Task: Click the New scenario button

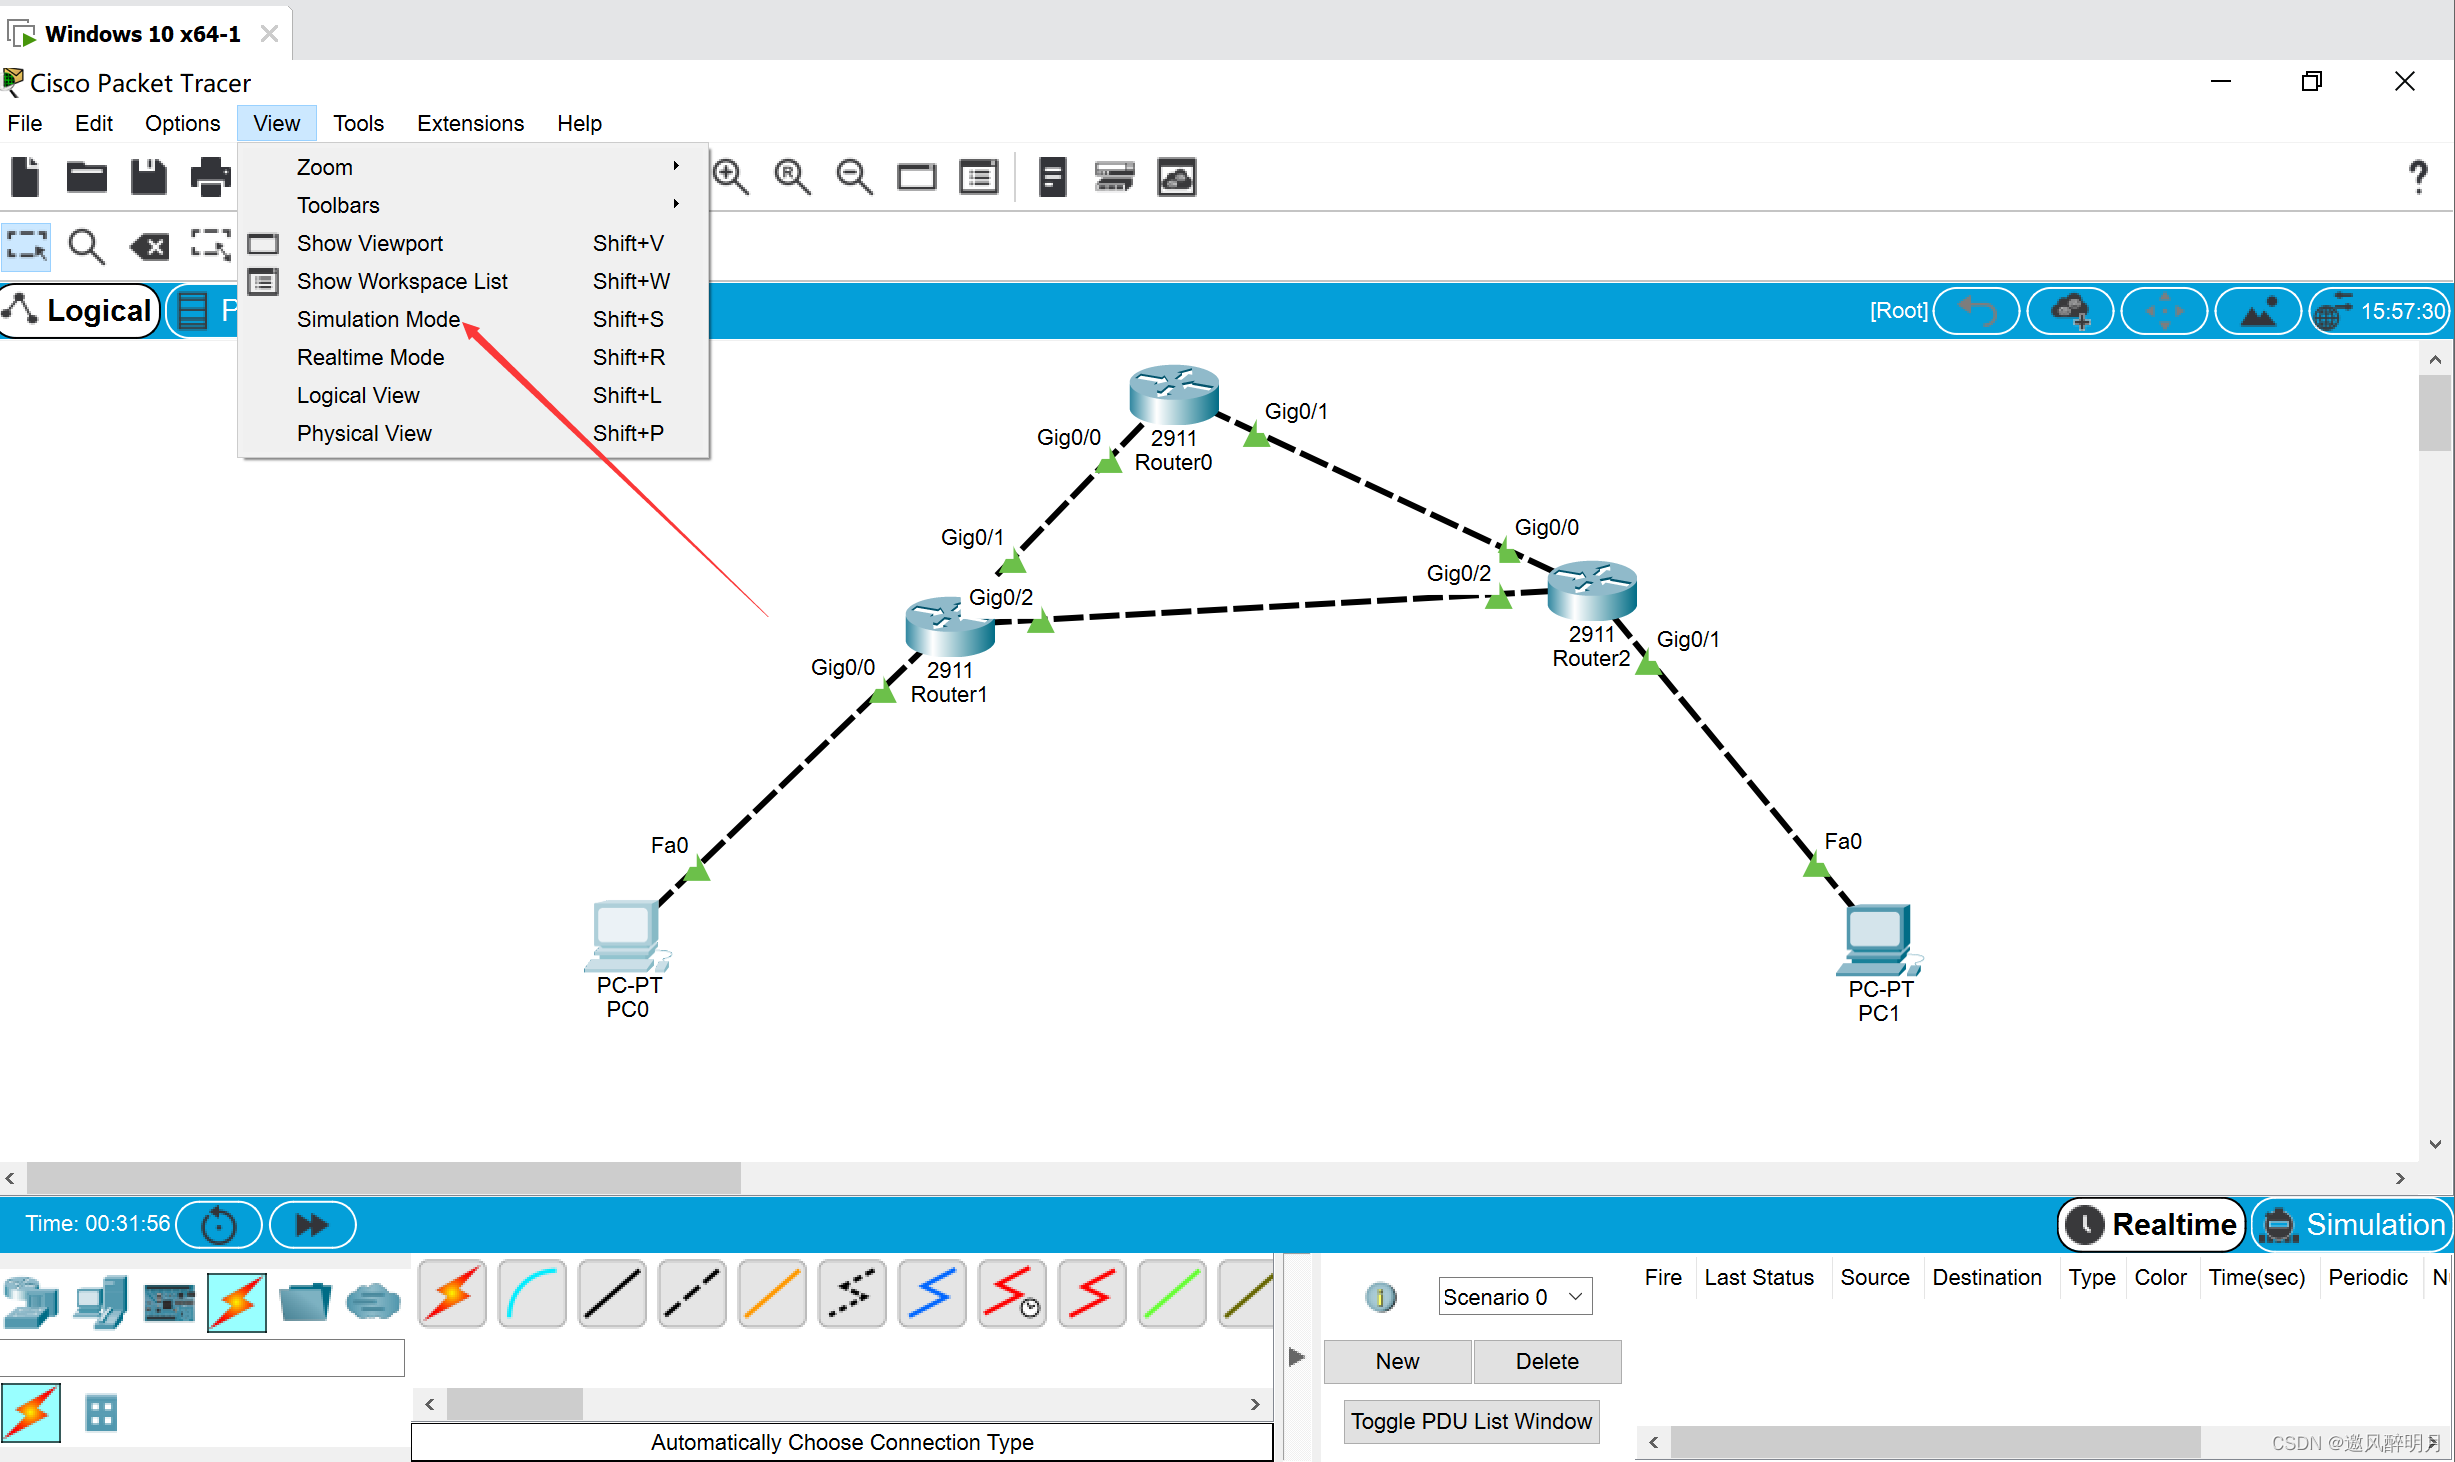Action: coord(1396,1361)
